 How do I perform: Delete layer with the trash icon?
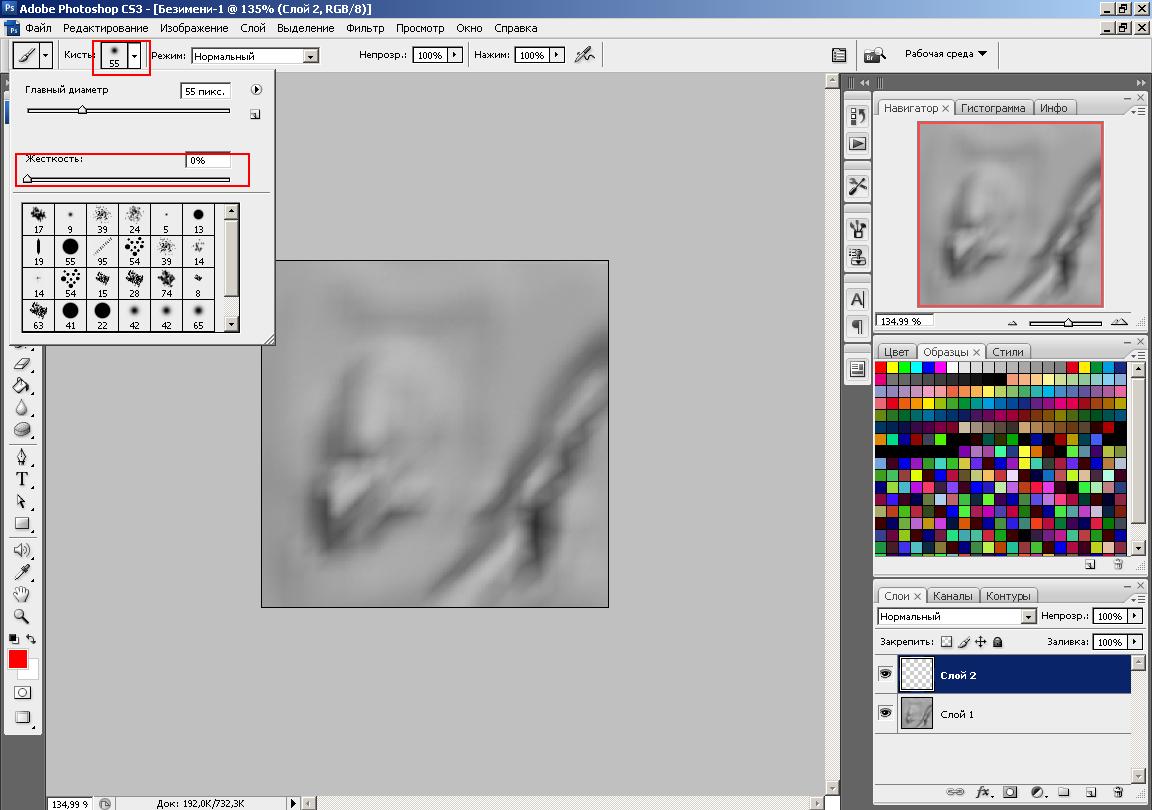coord(1118,792)
